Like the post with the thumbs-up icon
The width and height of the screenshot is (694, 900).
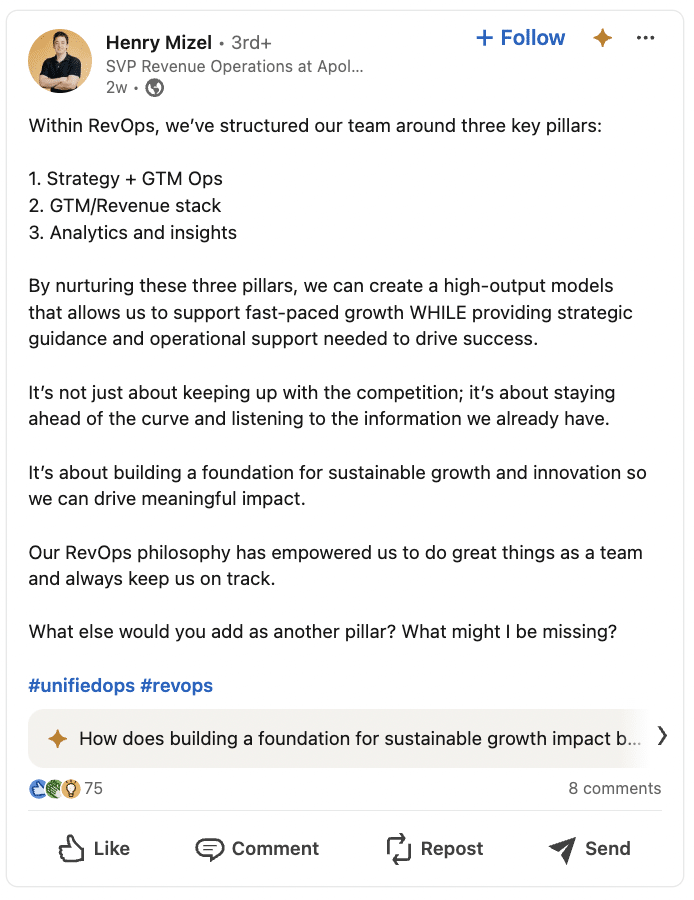[x=71, y=848]
